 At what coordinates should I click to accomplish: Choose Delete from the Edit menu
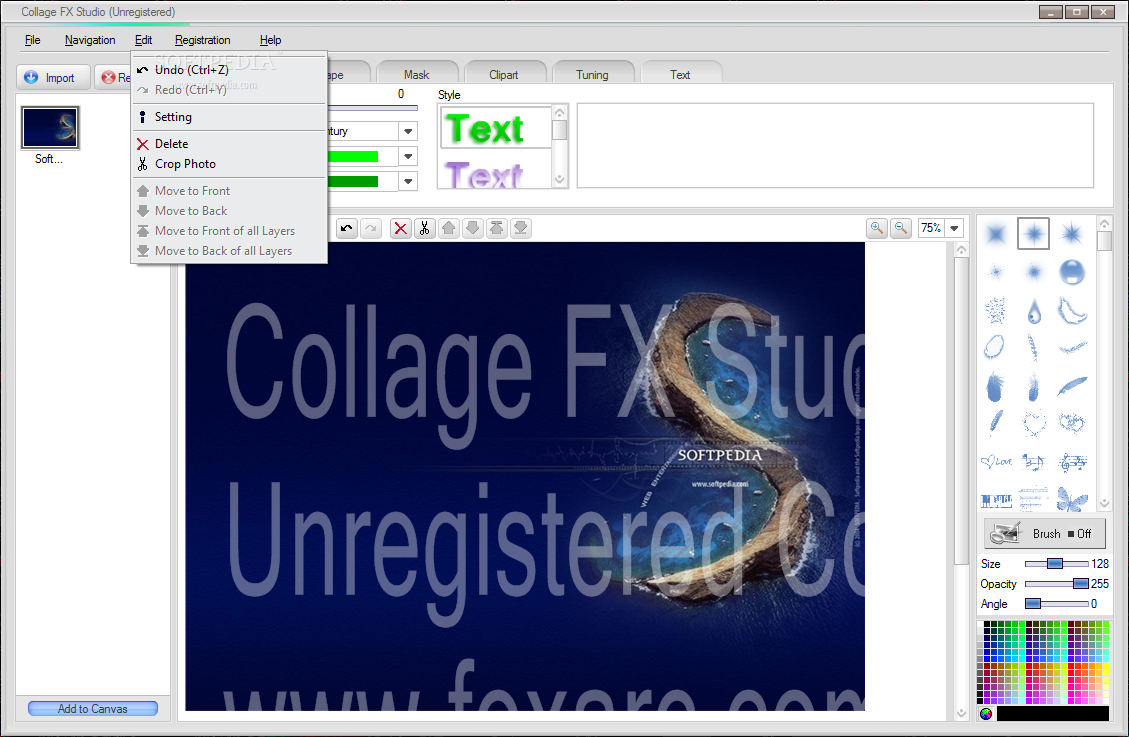[x=229, y=144]
